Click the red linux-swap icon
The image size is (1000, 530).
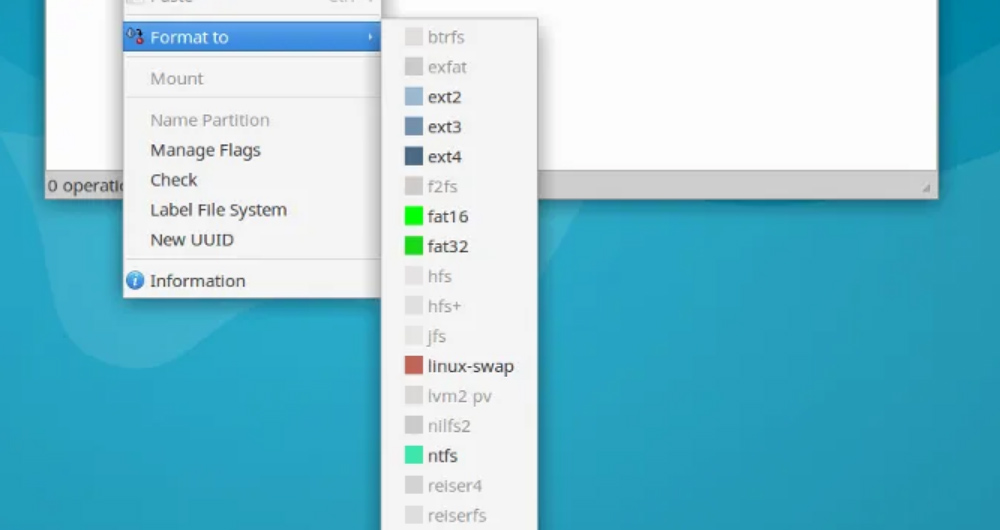(414, 366)
